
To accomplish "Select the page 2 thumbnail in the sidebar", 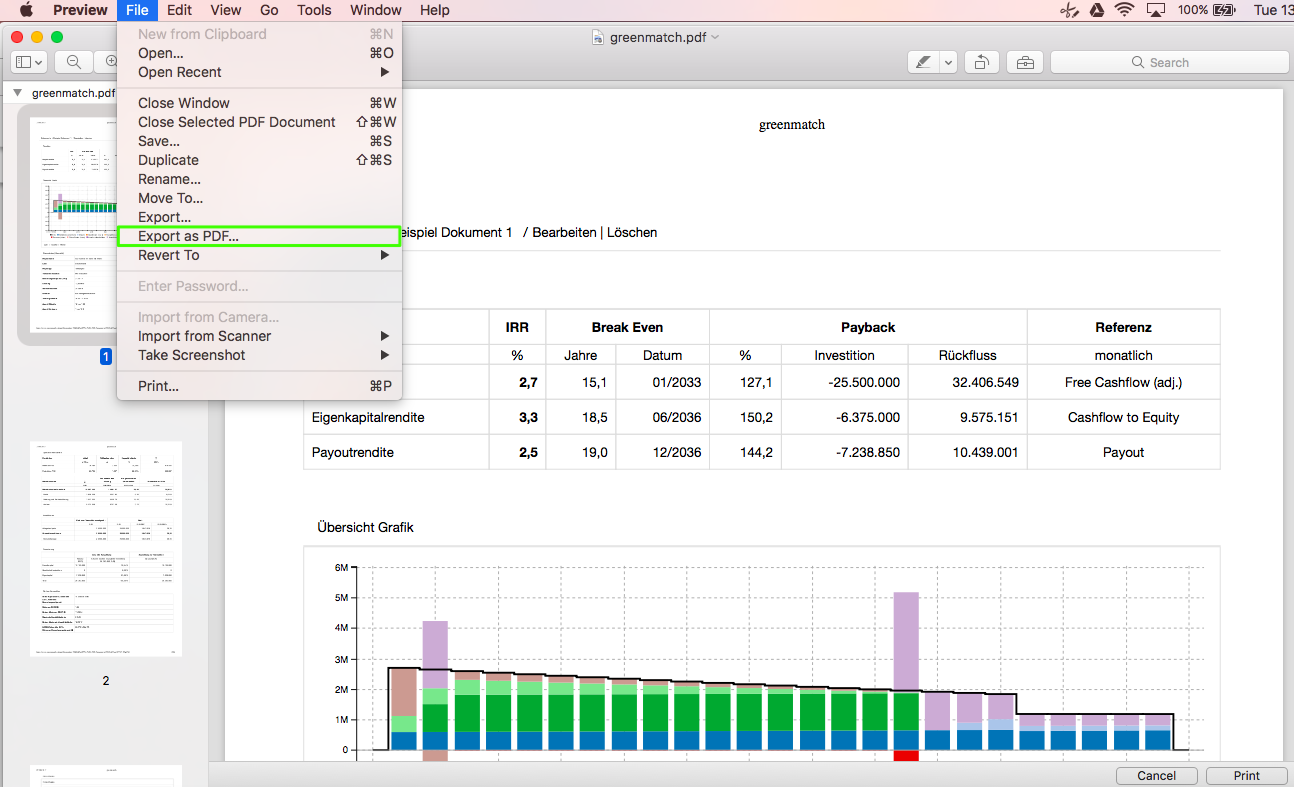I will (106, 548).
